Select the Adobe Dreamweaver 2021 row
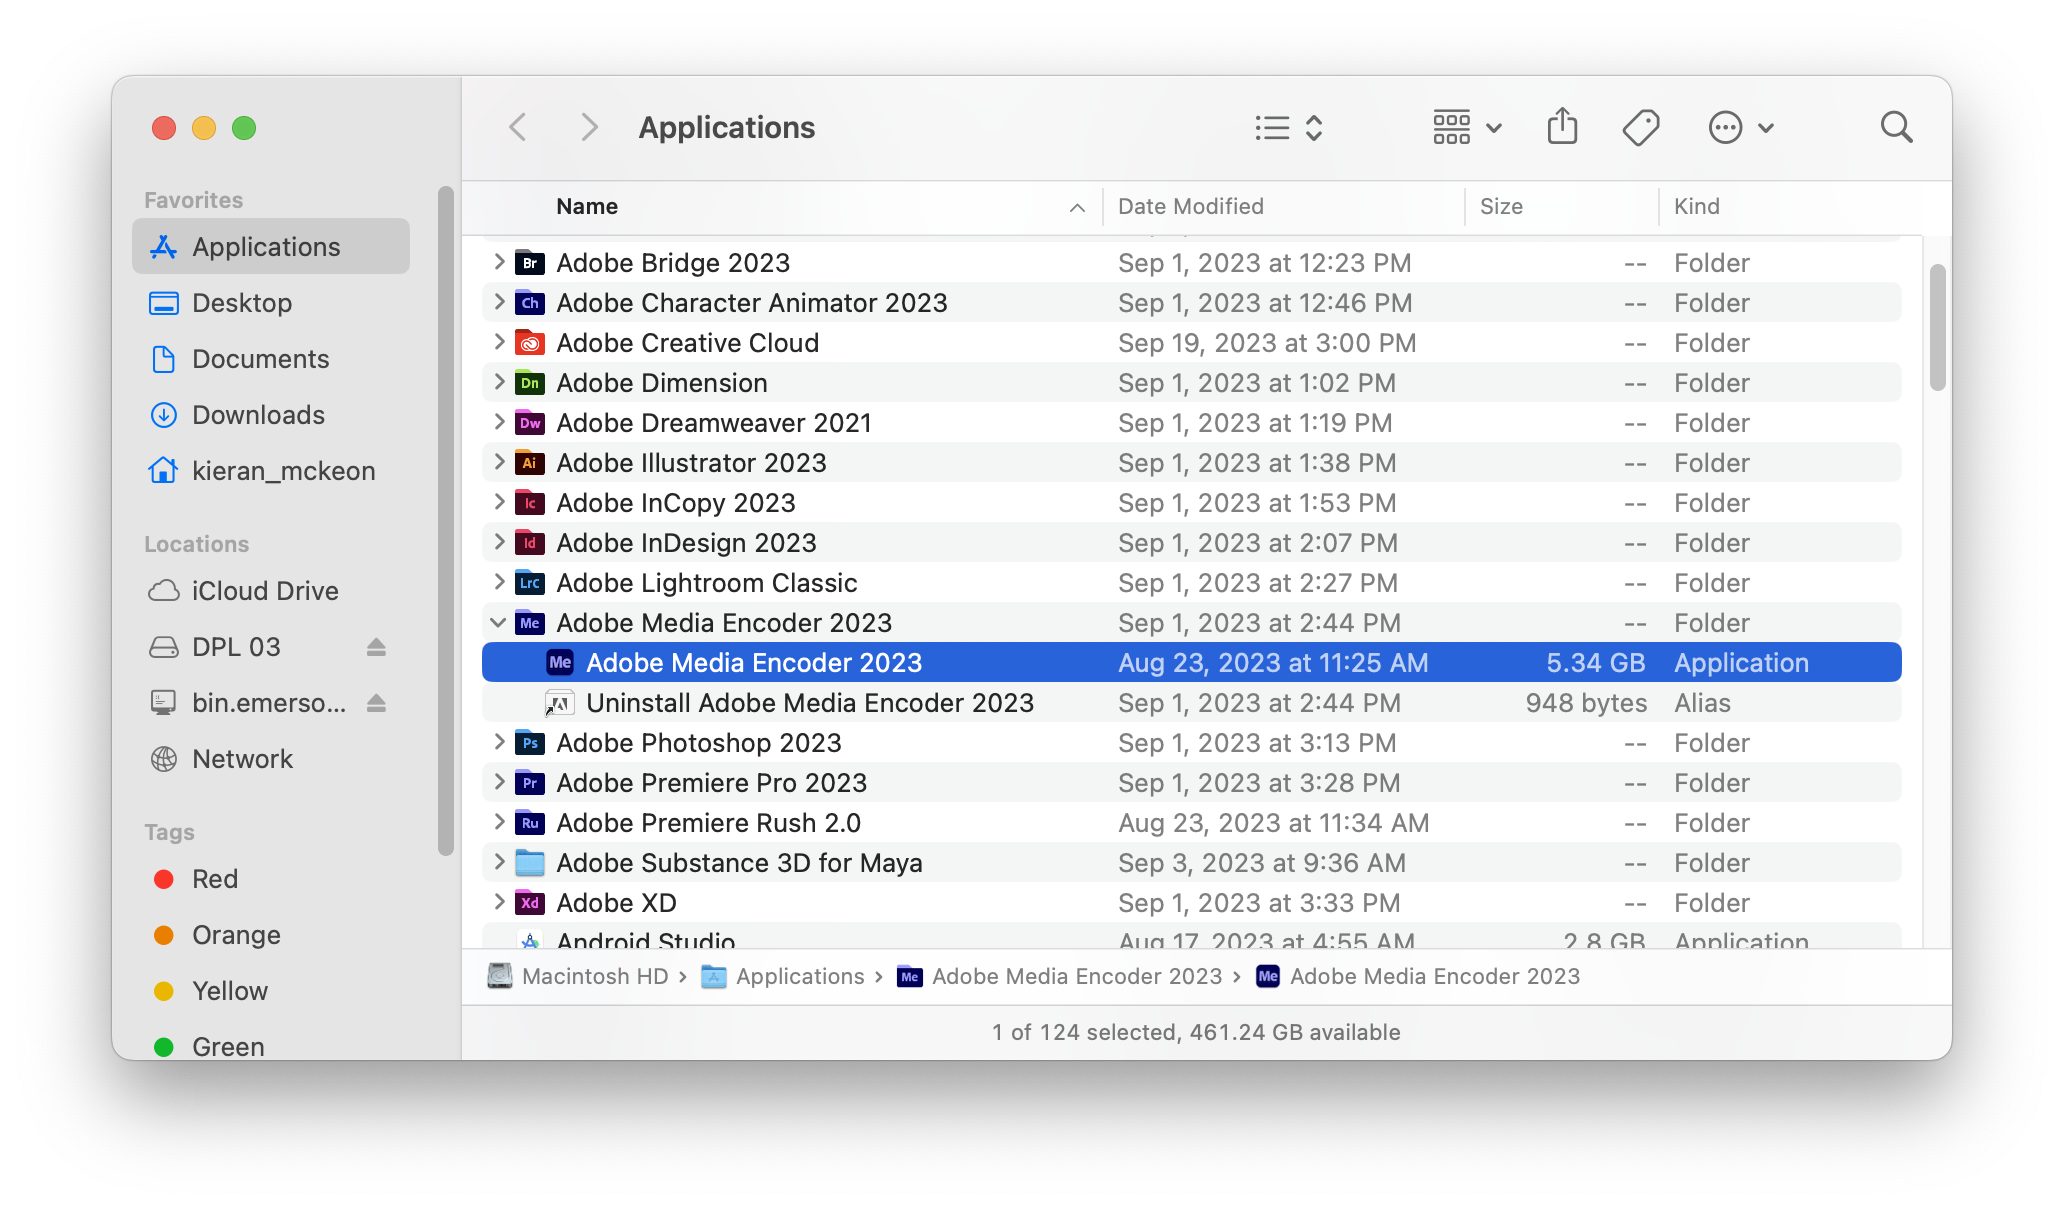Image resolution: width=2064 pixels, height=1208 pixels. pos(1191,423)
